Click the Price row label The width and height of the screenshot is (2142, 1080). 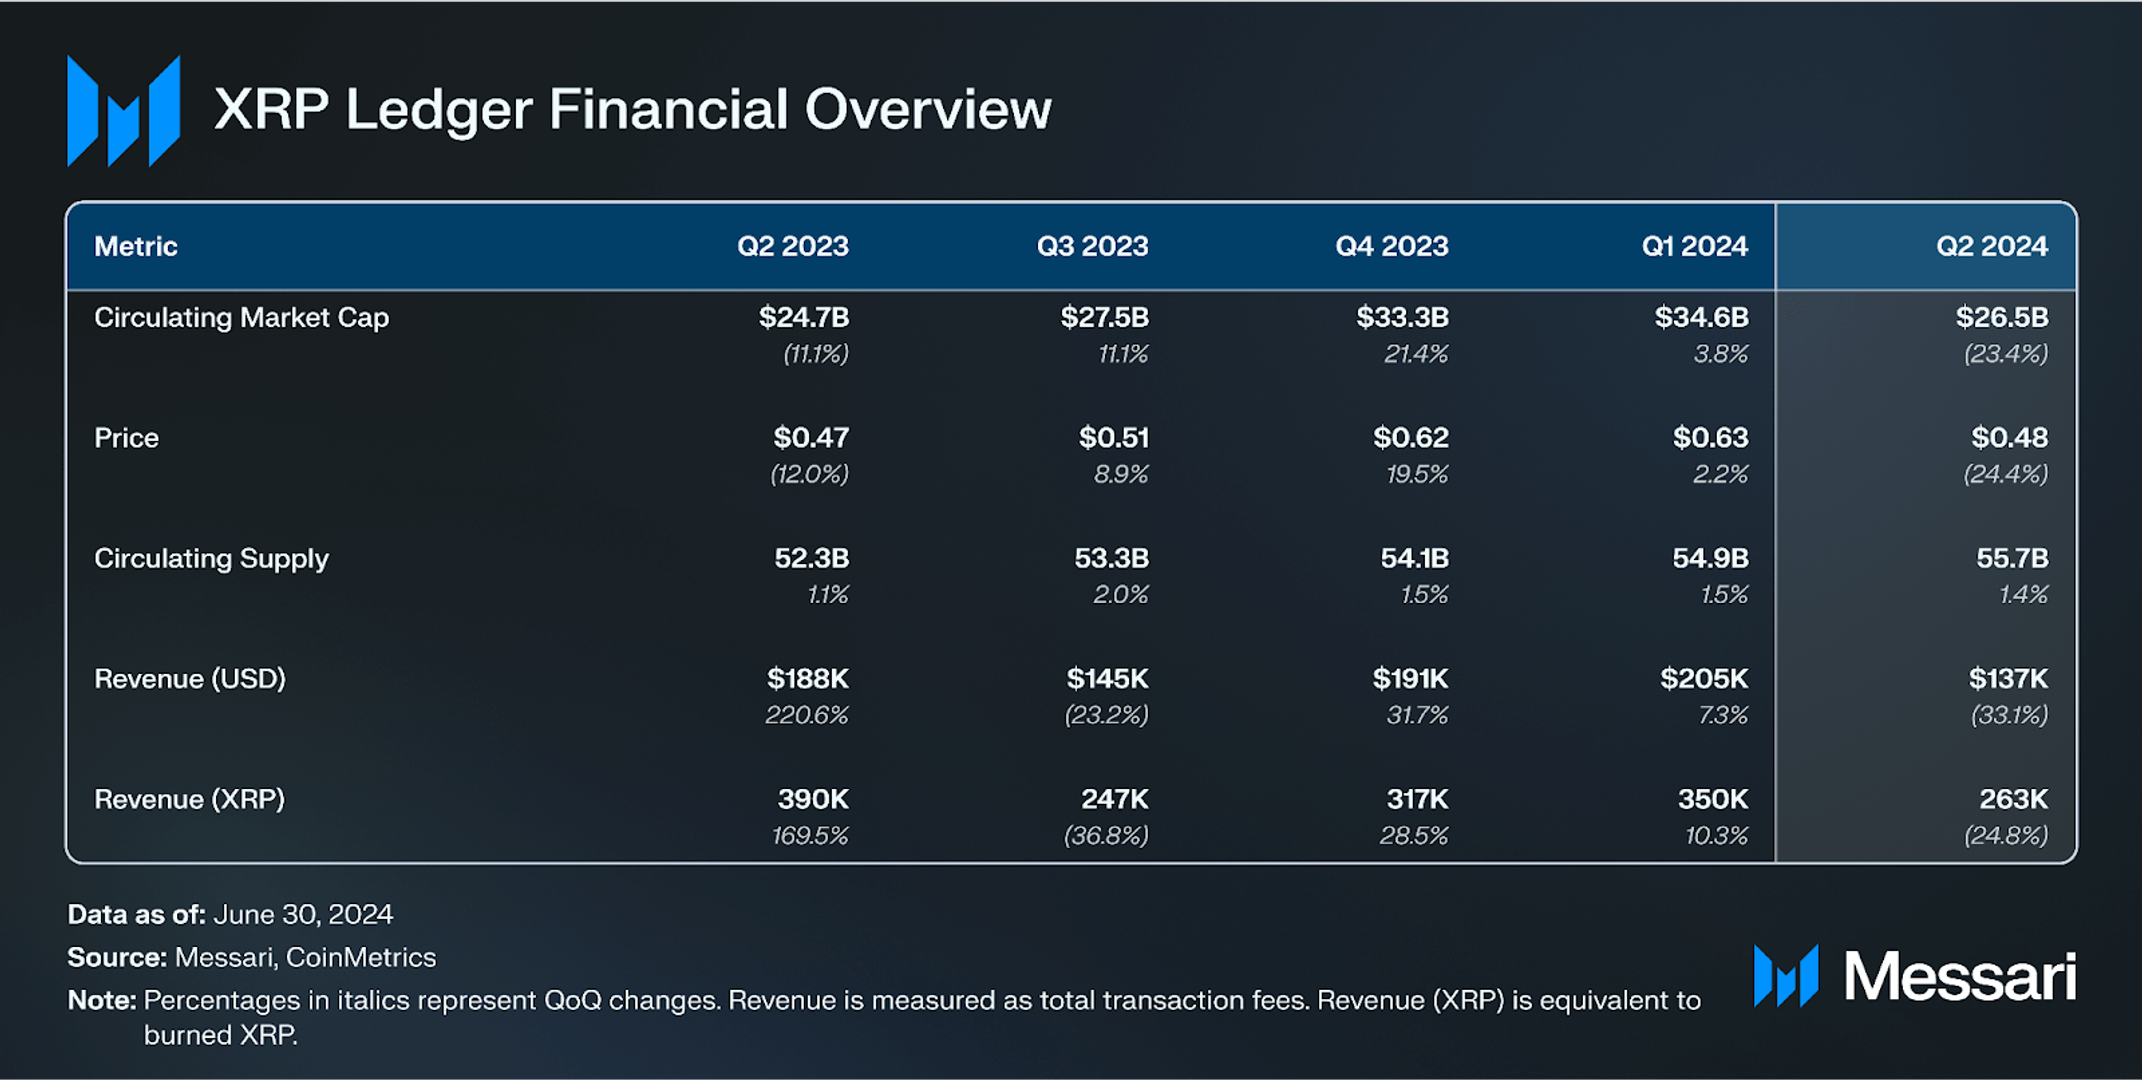click(x=126, y=438)
